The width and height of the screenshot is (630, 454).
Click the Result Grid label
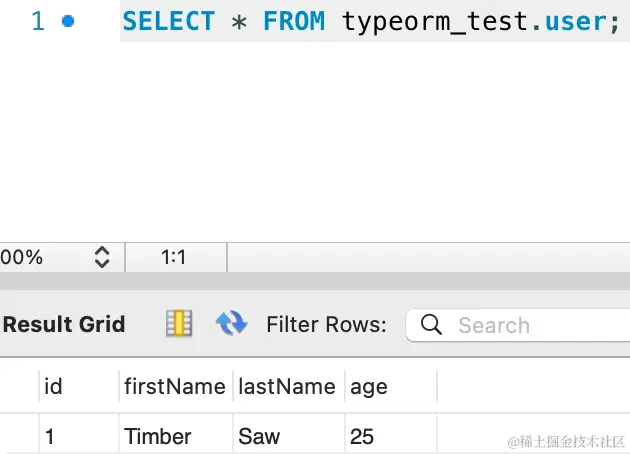(x=64, y=324)
